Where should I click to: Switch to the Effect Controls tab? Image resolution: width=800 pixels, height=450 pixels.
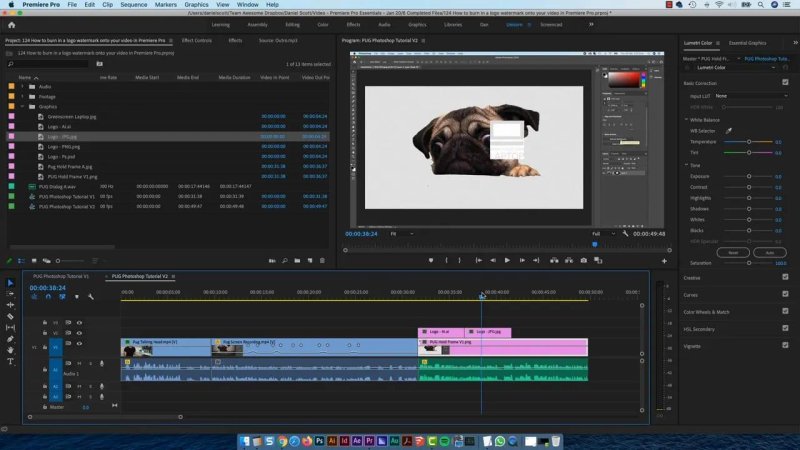196,40
